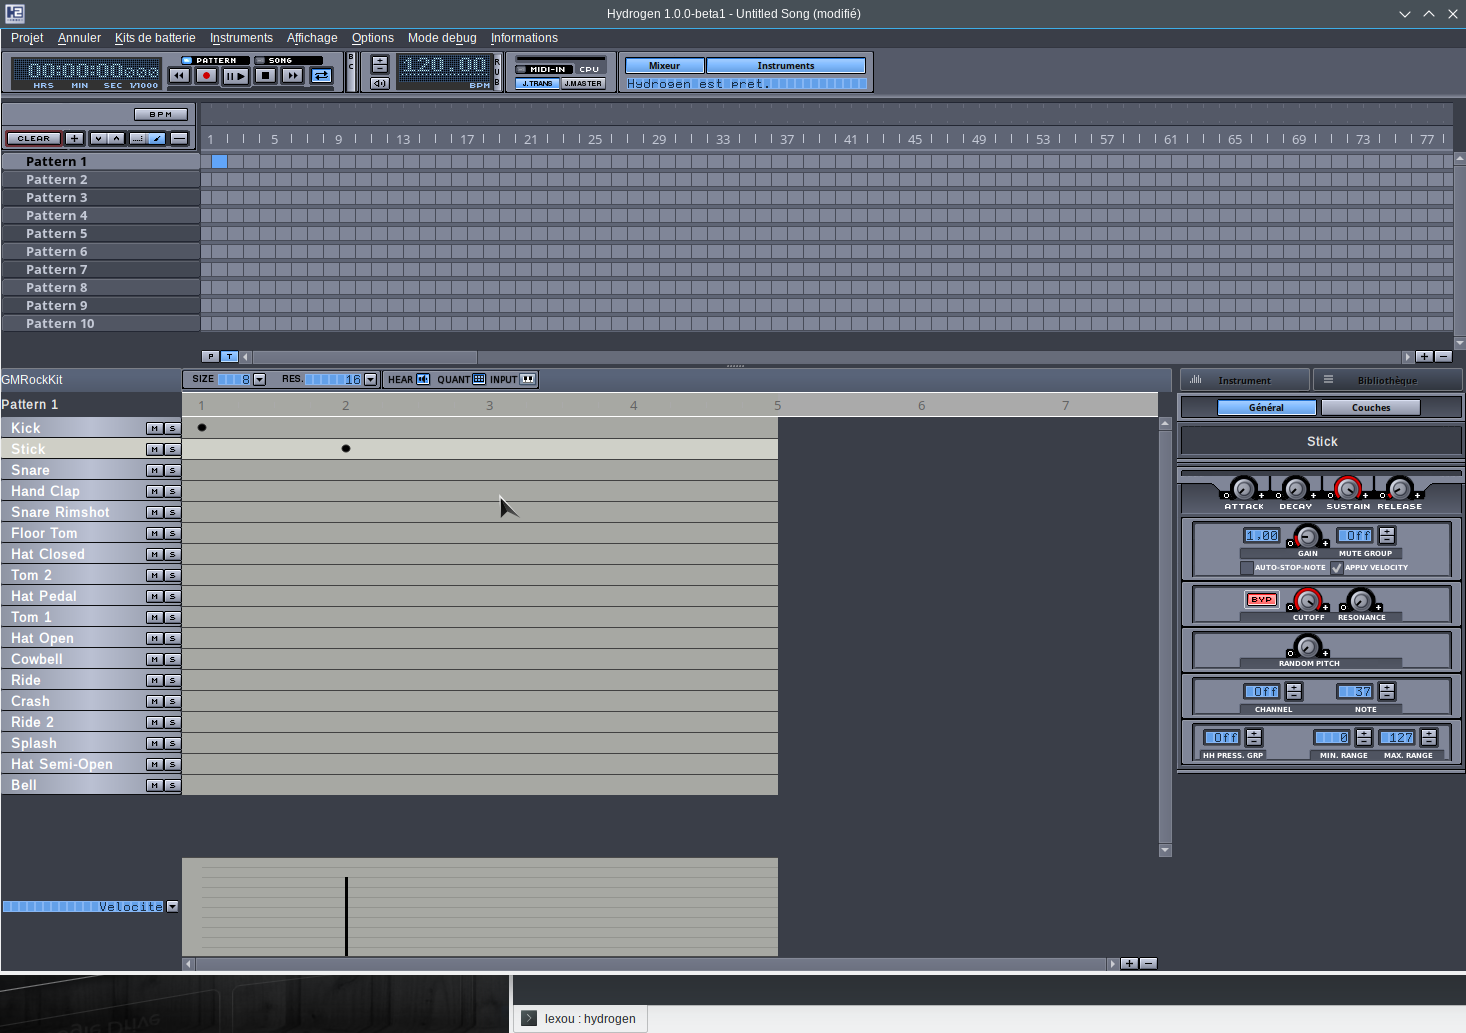Toggle INPUT piano mode icon

528,380
